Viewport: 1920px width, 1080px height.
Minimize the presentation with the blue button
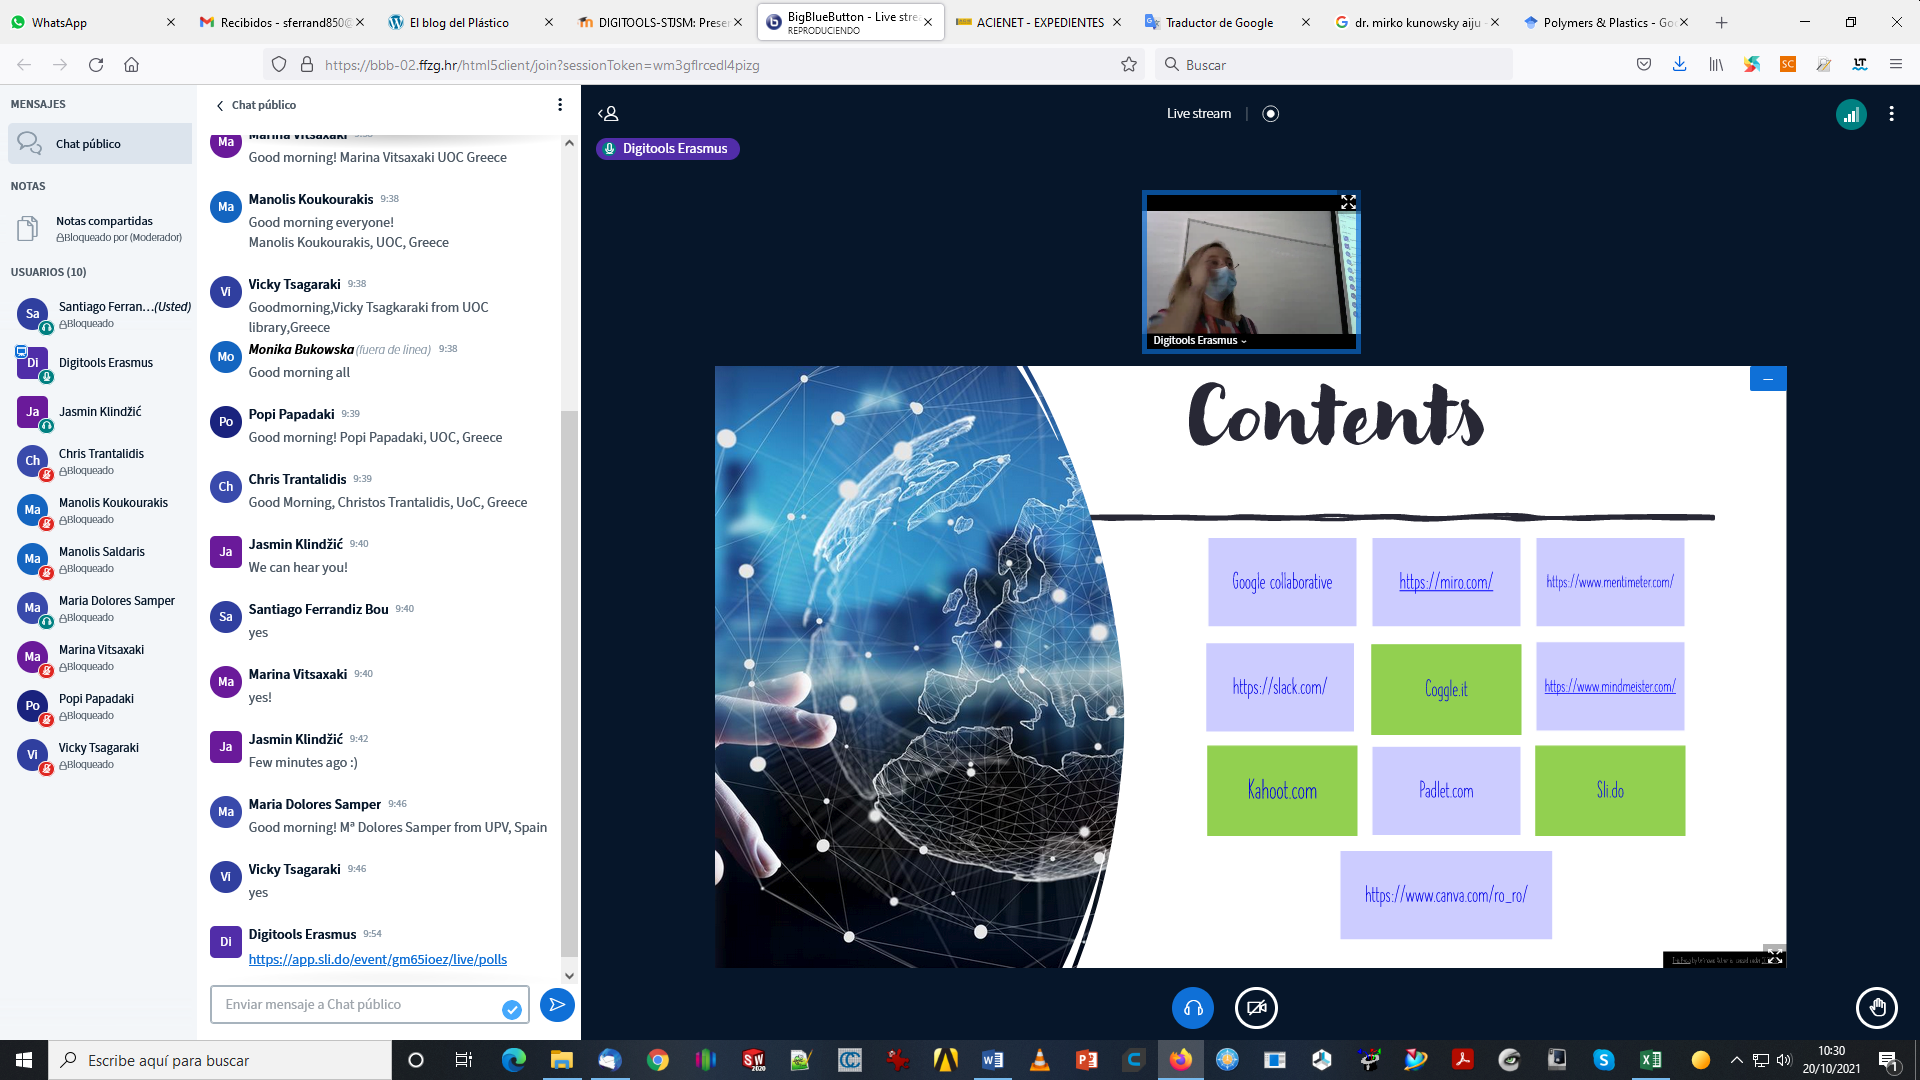coord(1768,379)
